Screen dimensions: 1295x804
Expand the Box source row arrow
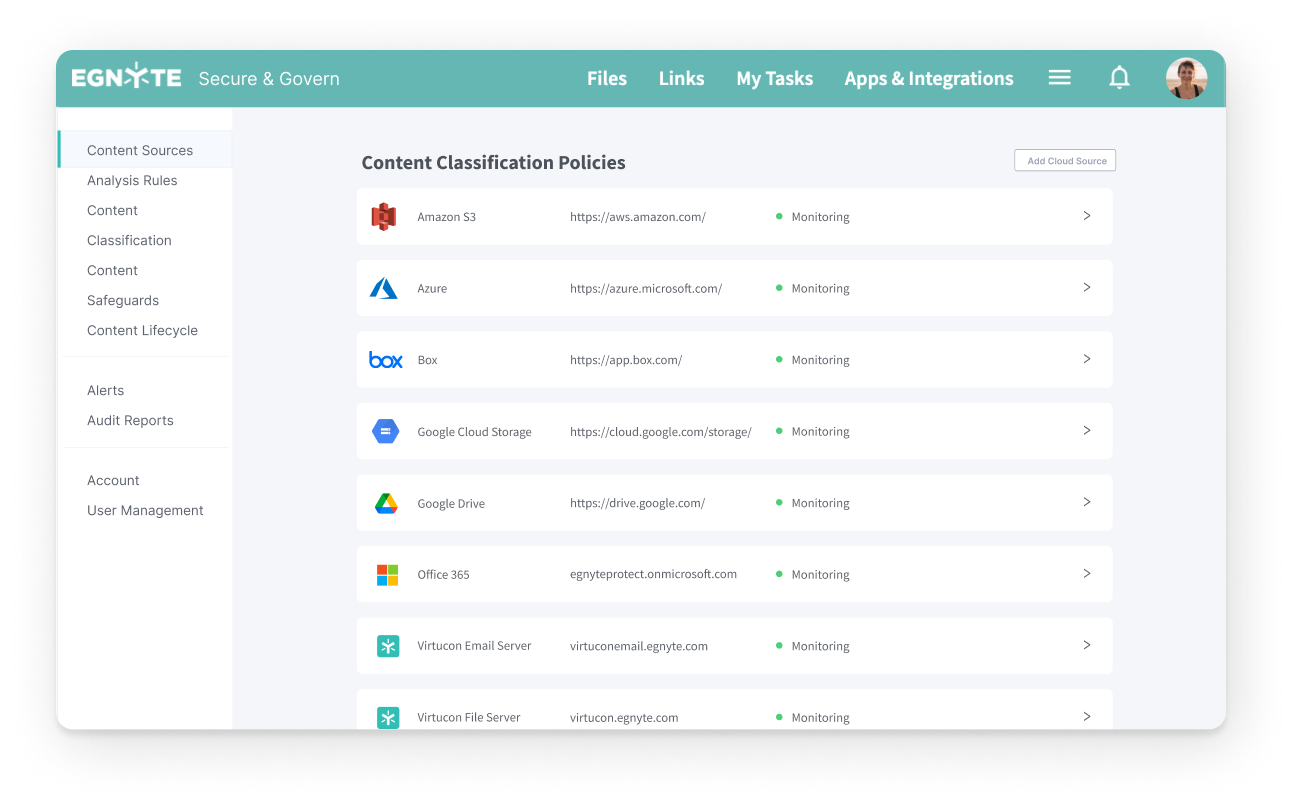tap(1086, 359)
